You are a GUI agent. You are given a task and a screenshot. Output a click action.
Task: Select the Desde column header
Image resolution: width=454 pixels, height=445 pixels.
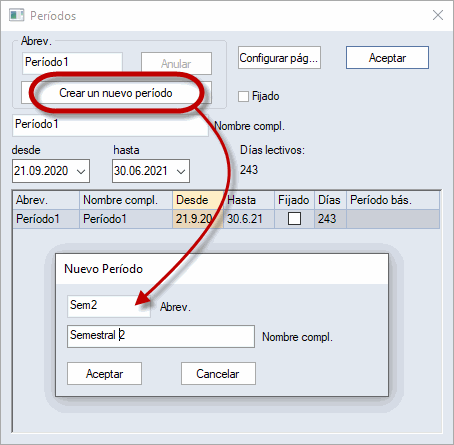click(x=198, y=200)
